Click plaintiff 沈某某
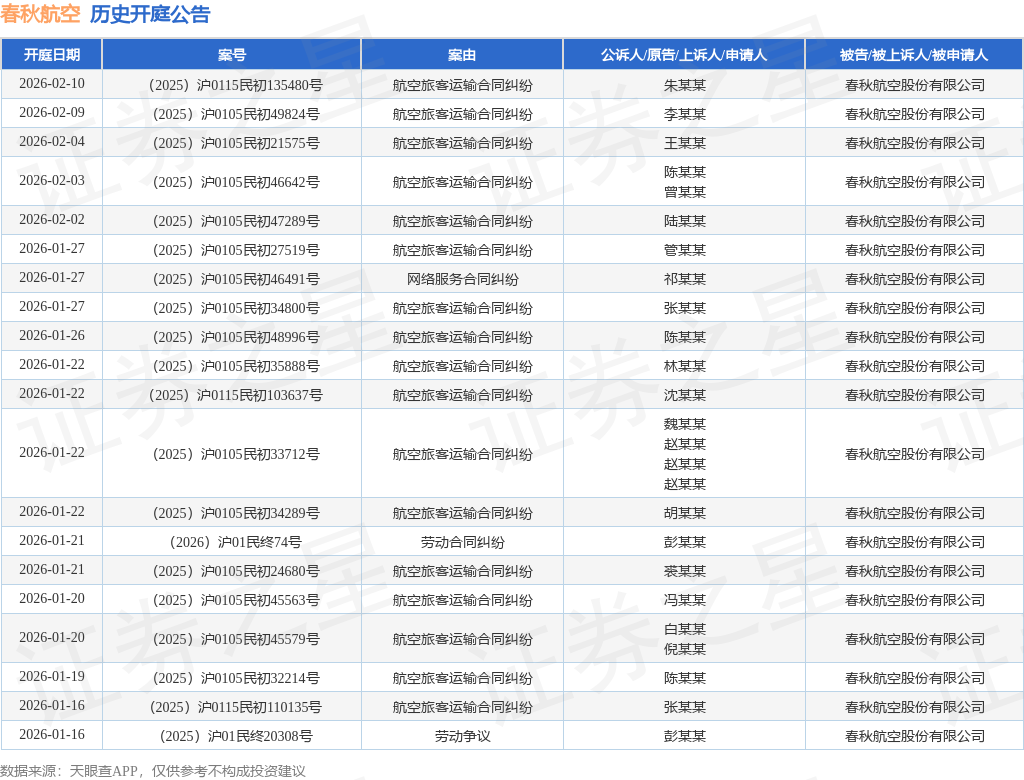This screenshot has width=1024, height=780. pos(684,395)
